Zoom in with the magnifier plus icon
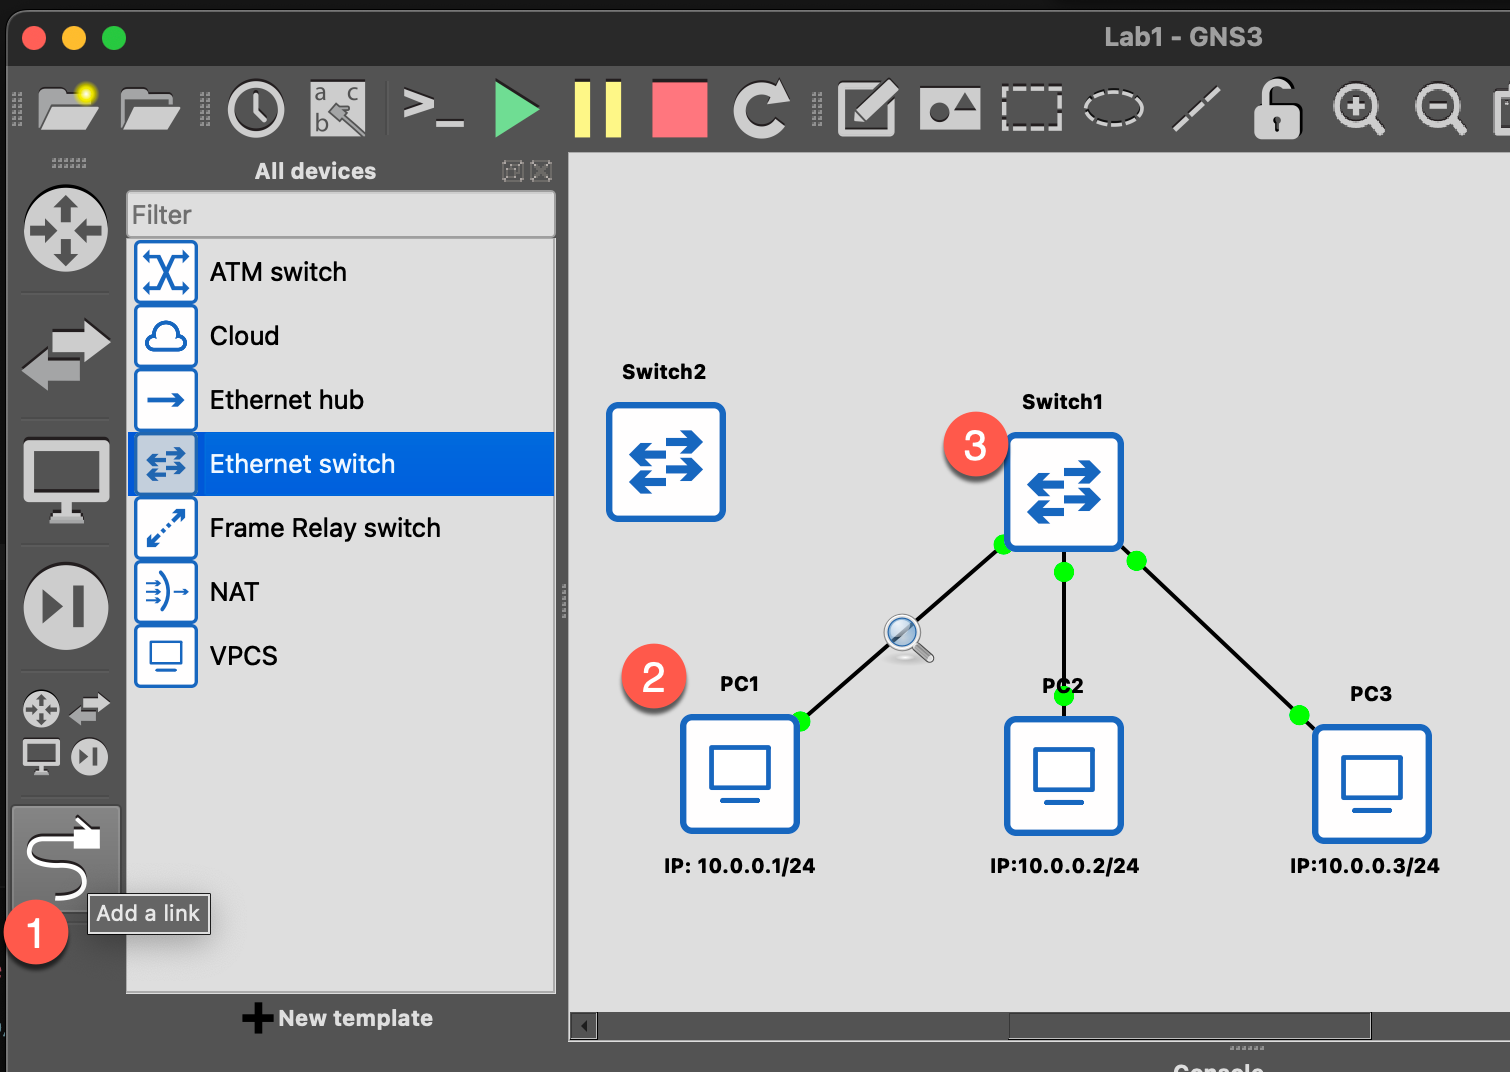Image resolution: width=1510 pixels, height=1072 pixels. point(1358,109)
